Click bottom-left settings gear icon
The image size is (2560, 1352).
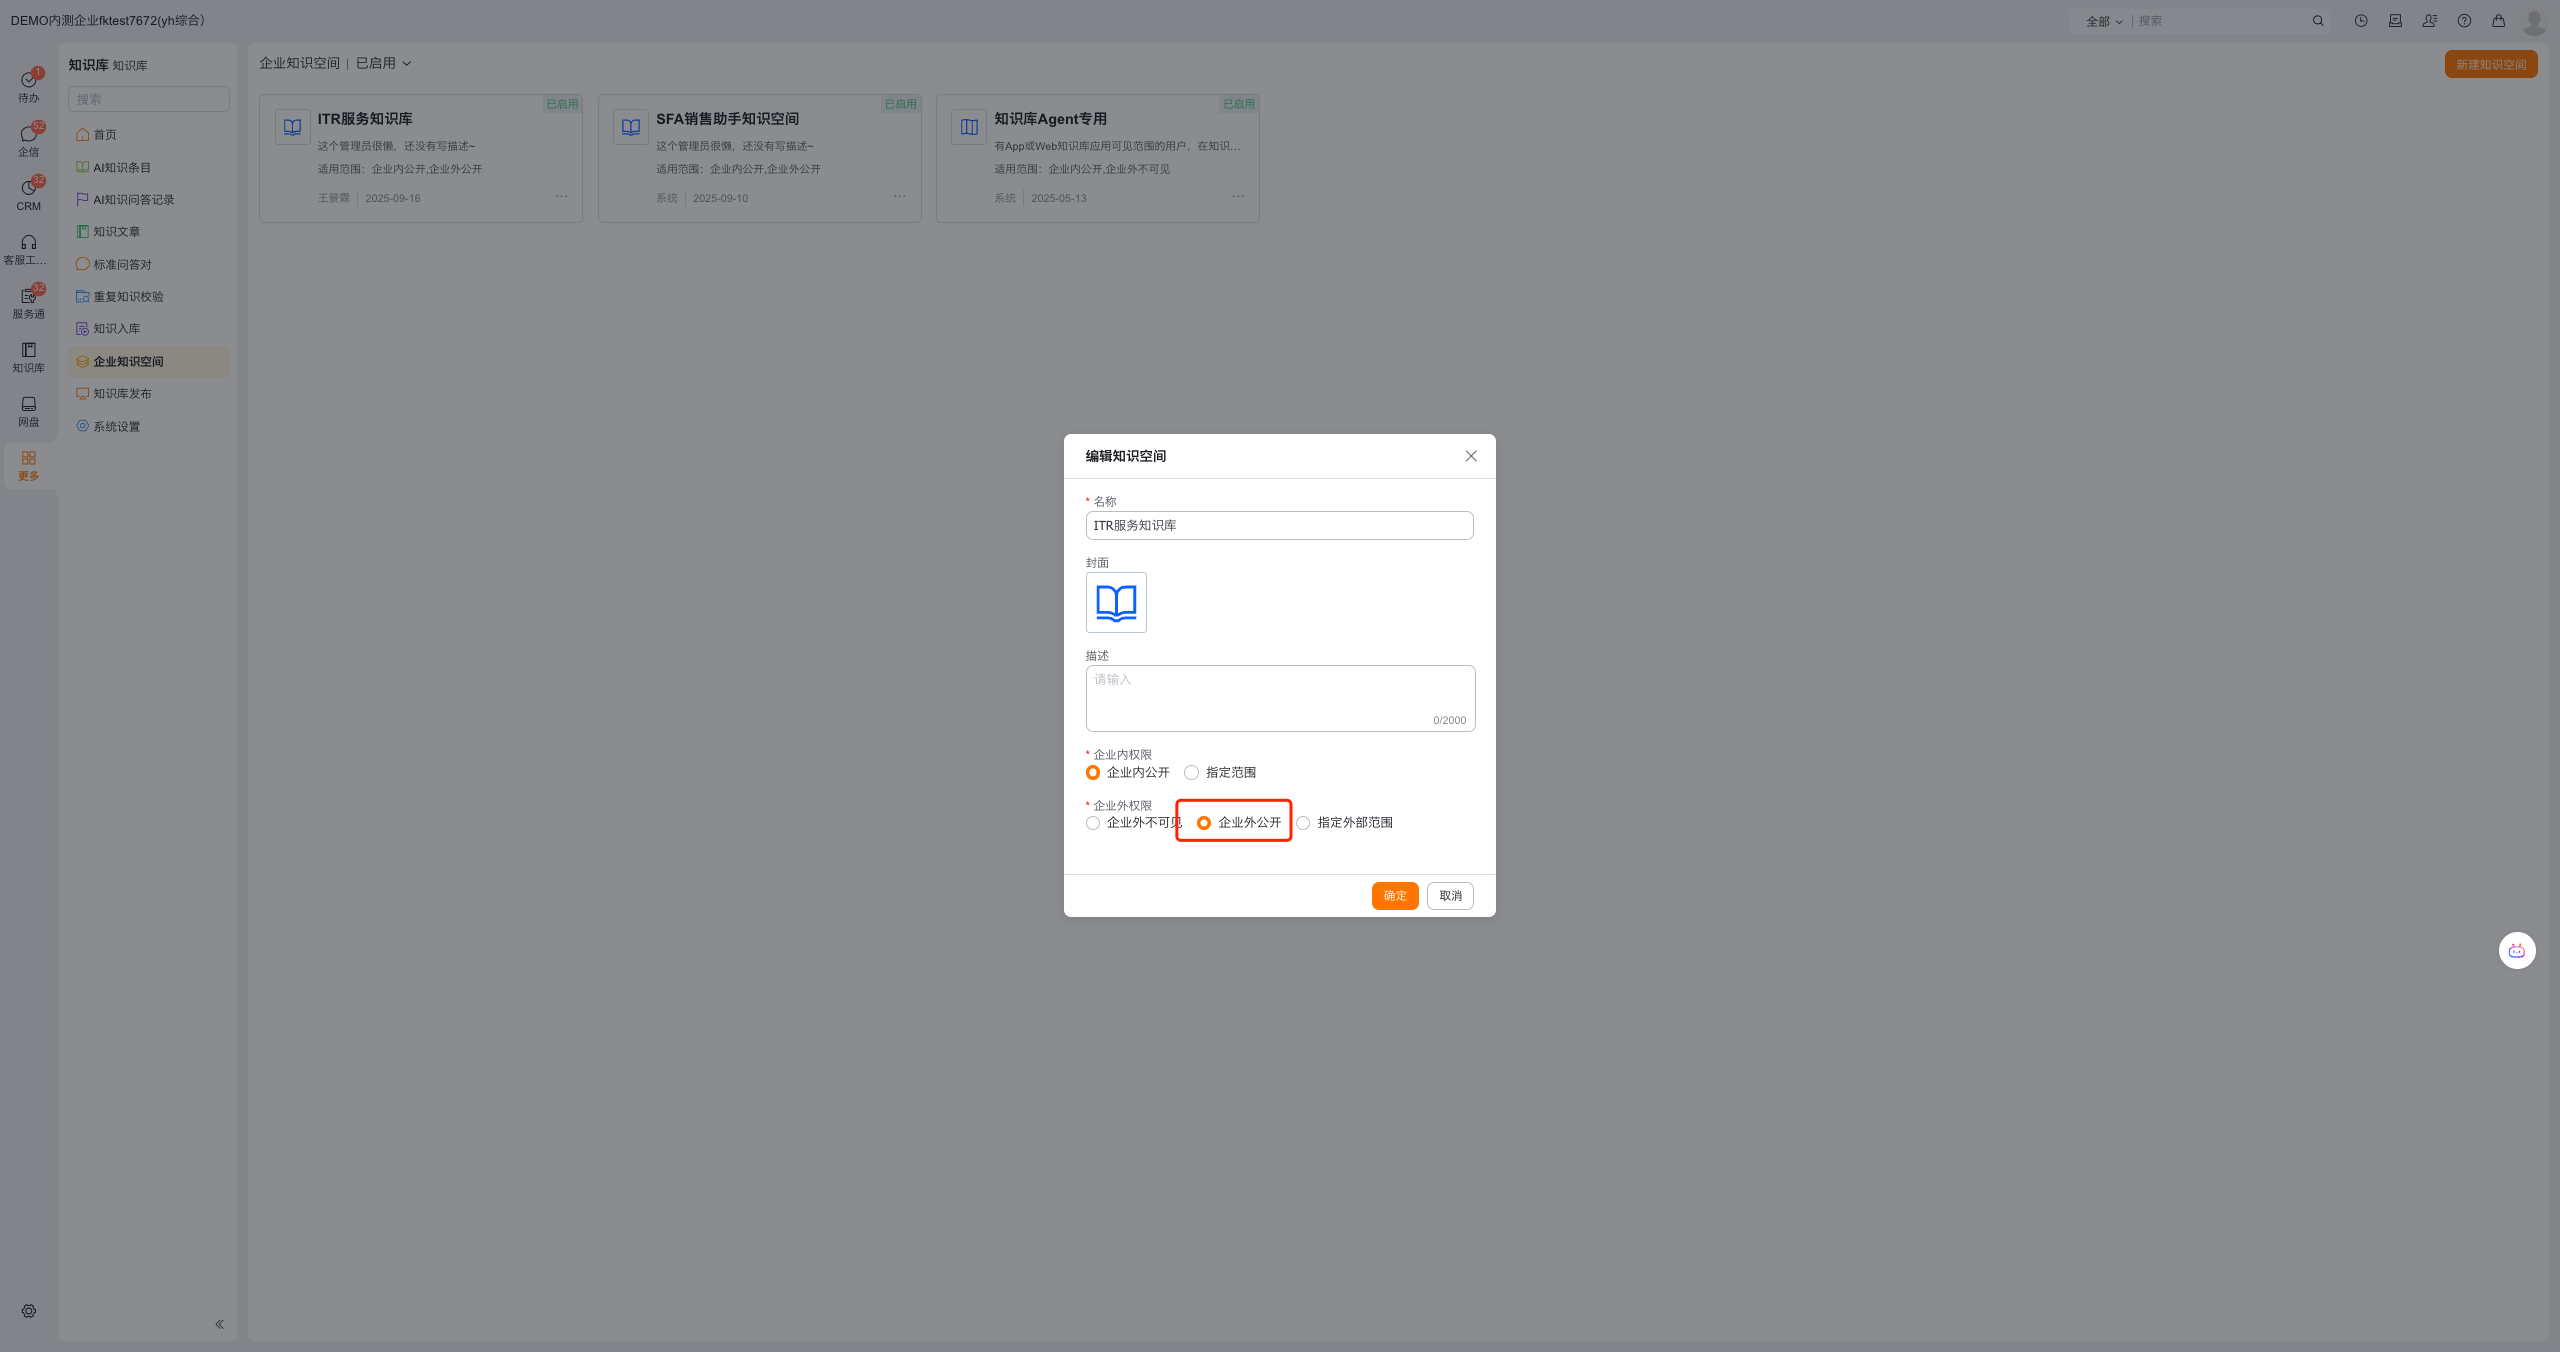tap(29, 1311)
